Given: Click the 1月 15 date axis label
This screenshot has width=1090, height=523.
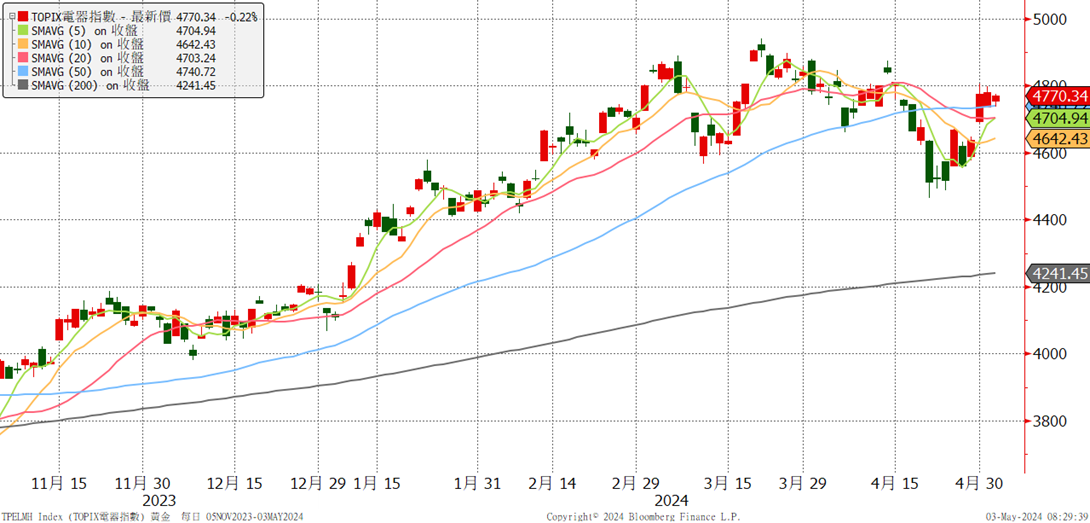Looking at the screenshot, I should click(x=378, y=483).
